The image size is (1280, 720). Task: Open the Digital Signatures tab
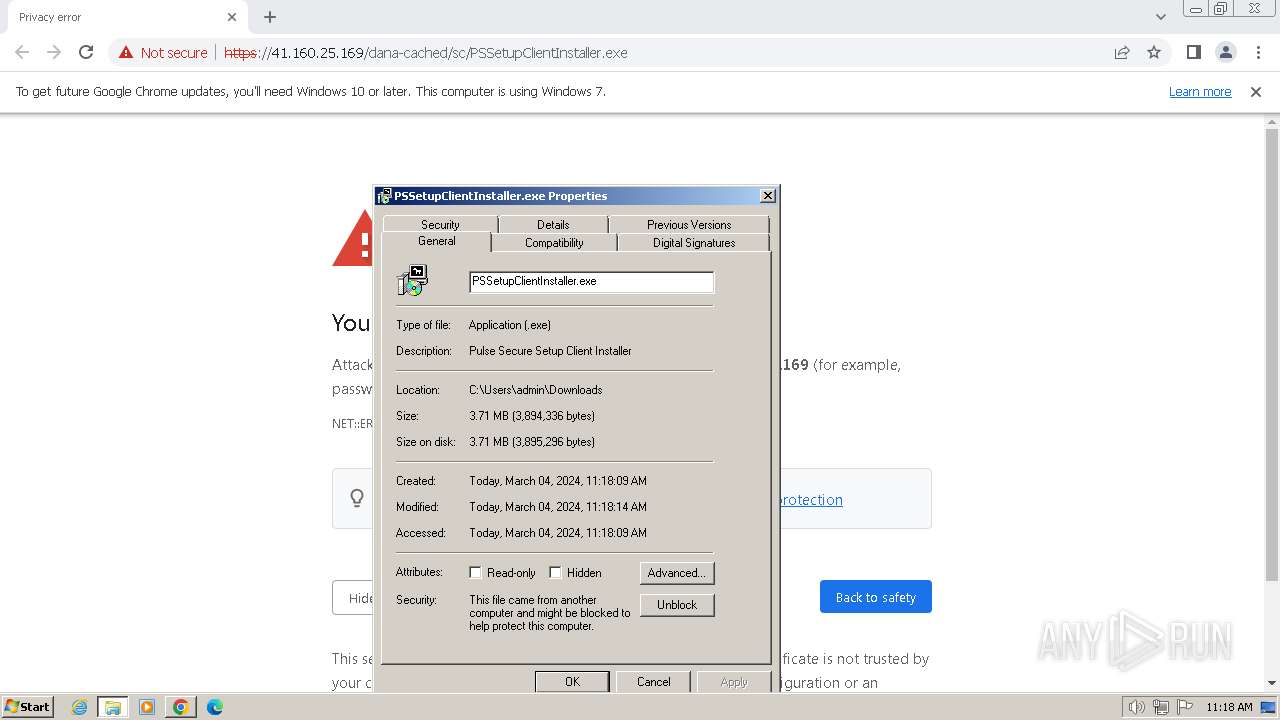pos(694,243)
